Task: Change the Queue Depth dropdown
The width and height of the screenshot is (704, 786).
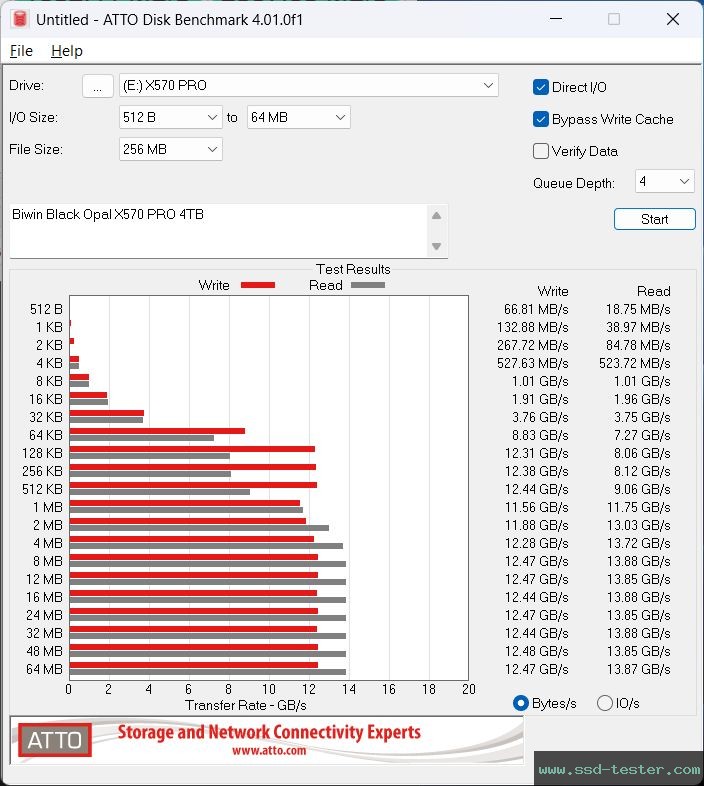Action: tap(684, 181)
